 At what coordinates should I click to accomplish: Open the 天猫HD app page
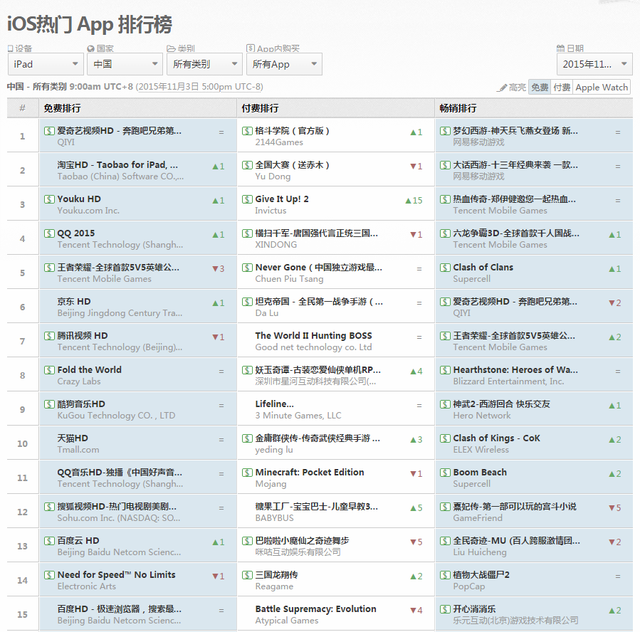coord(73,438)
